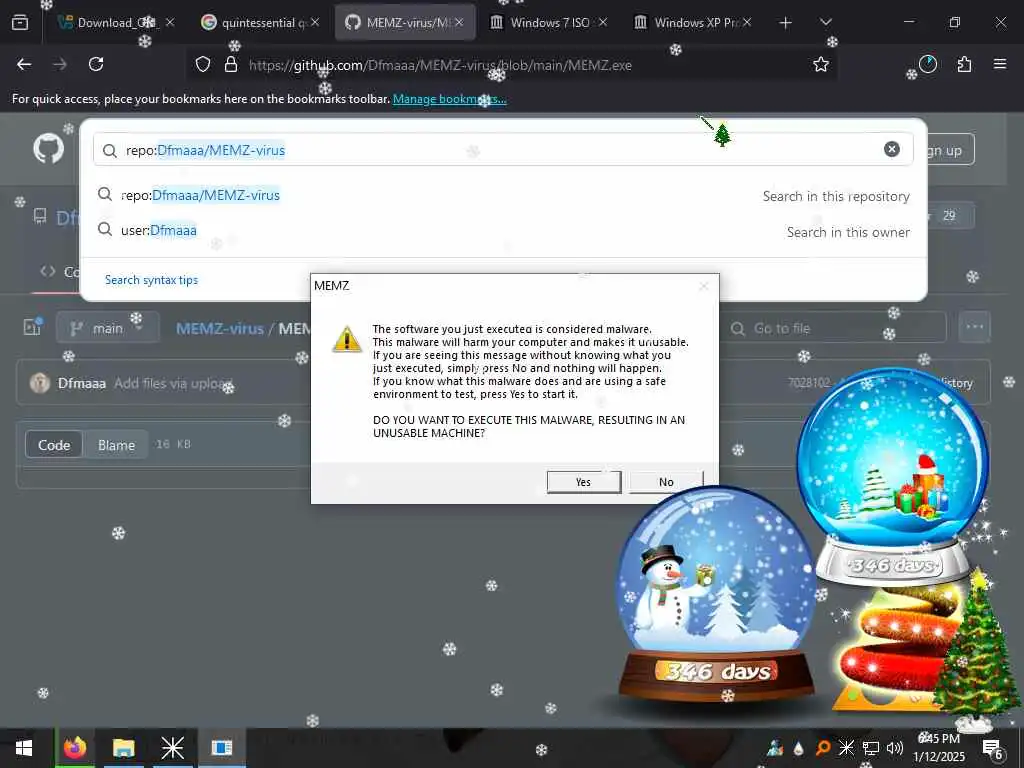Click the orange magnifier tray icon
This screenshot has height=768, width=1024.
point(823,748)
